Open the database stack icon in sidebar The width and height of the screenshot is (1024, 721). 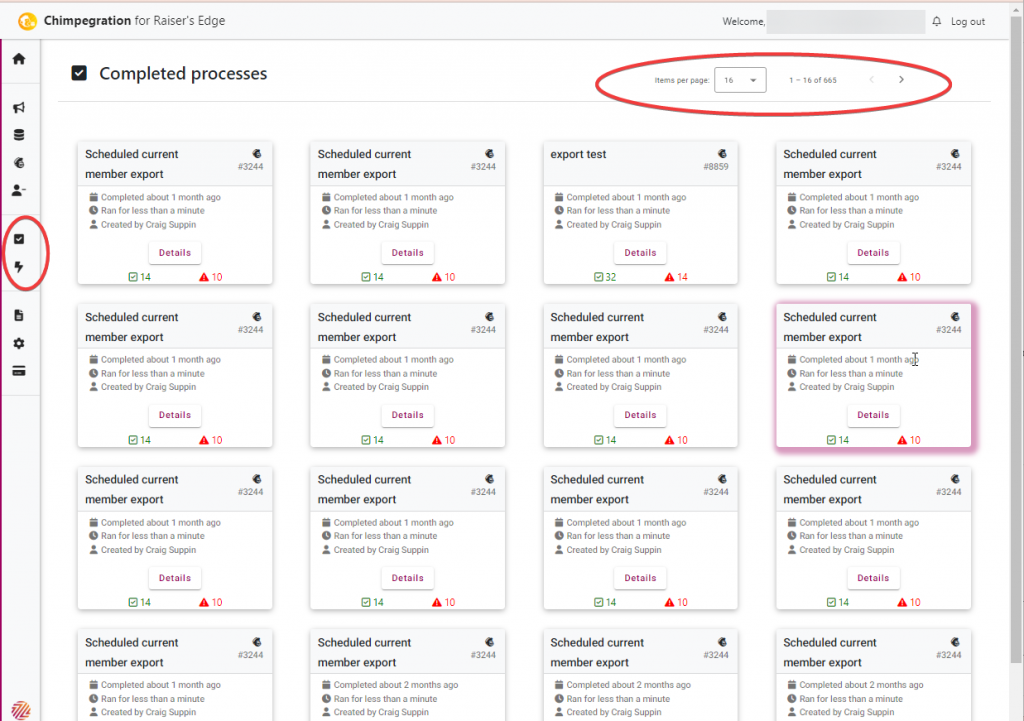[19, 135]
